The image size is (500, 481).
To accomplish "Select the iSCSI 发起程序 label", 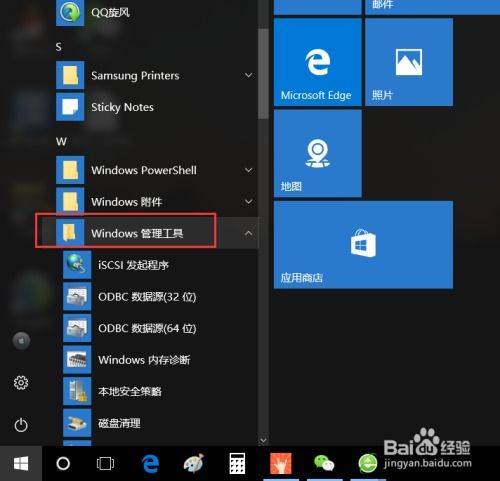I will pos(133,265).
